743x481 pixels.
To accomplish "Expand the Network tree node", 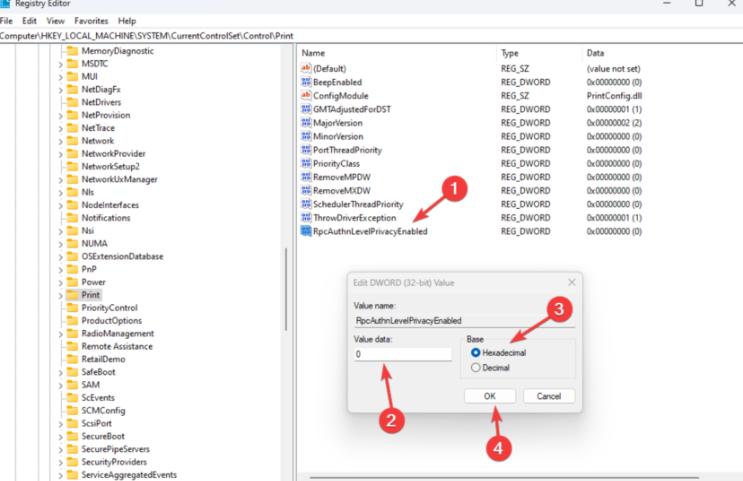I will (60, 141).
